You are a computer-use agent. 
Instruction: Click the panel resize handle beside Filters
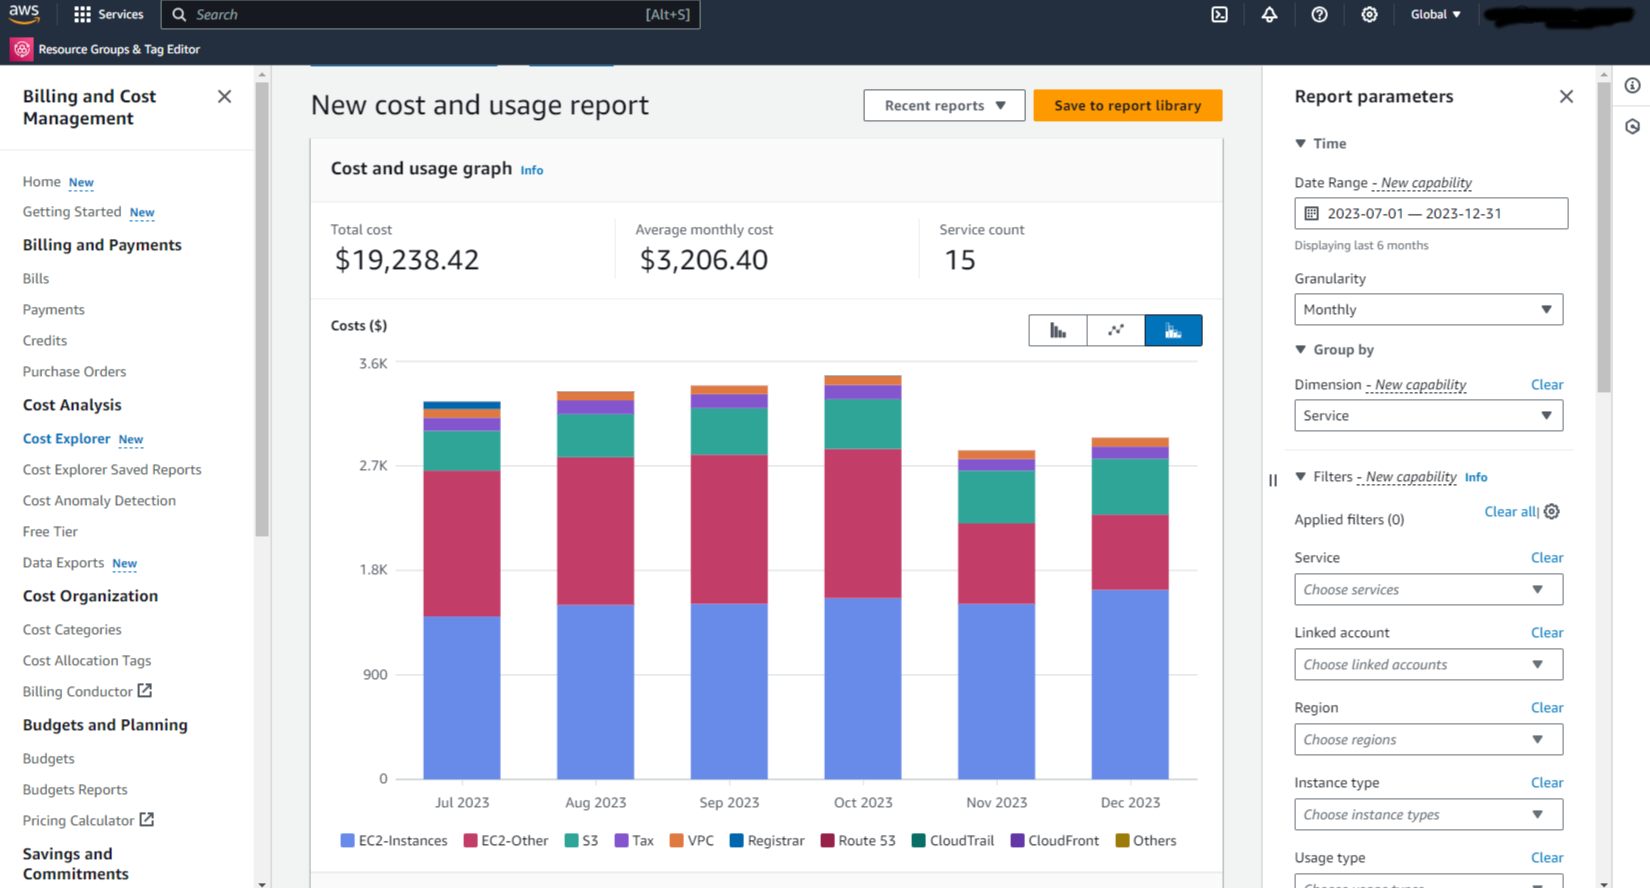point(1273,480)
